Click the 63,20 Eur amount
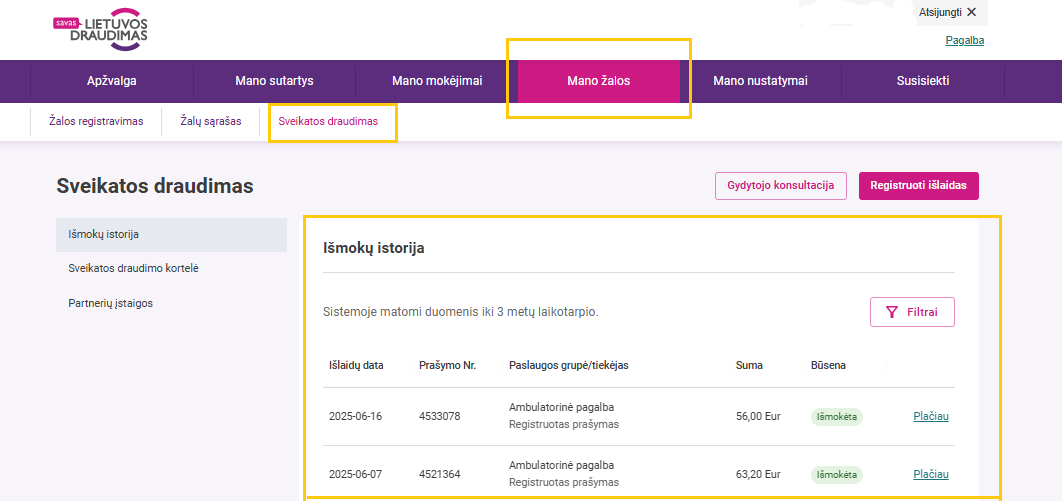The image size is (1062, 501). pyautogui.click(x=759, y=475)
